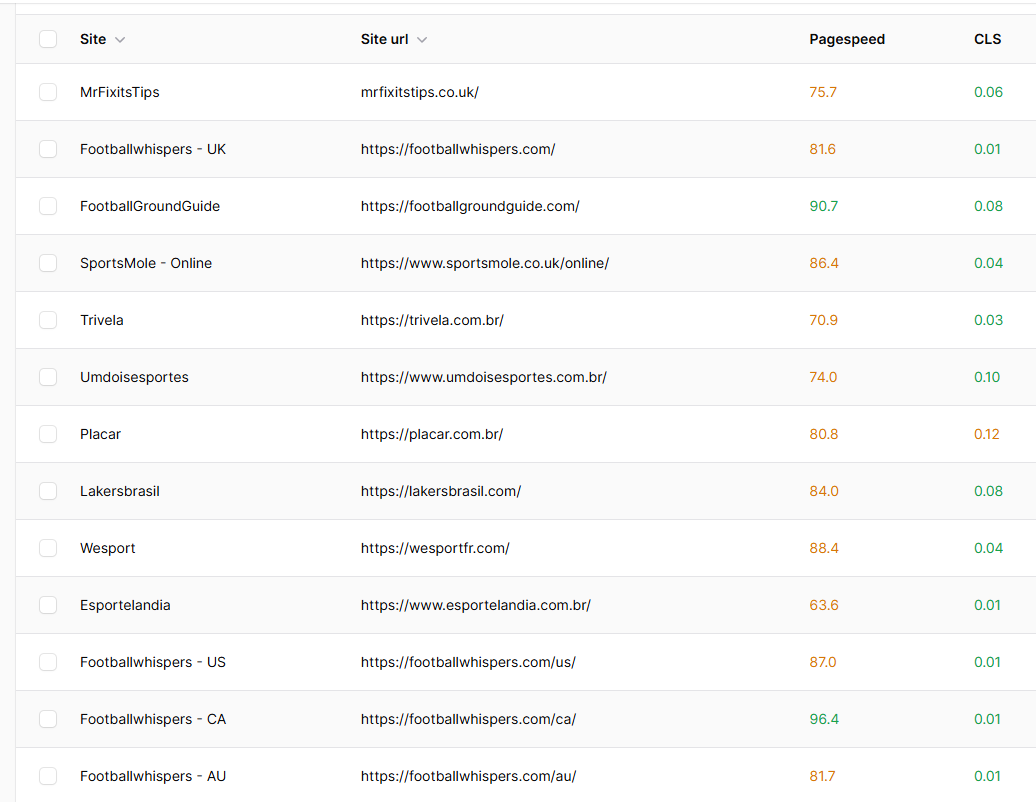Image resolution: width=1036 pixels, height=802 pixels.
Task: Check the box for the MrFixitsTips row
Action: [x=48, y=92]
